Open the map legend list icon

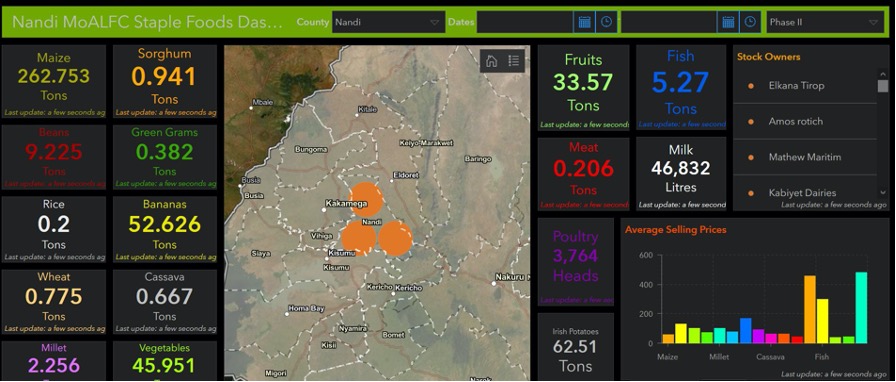coord(513,61)
